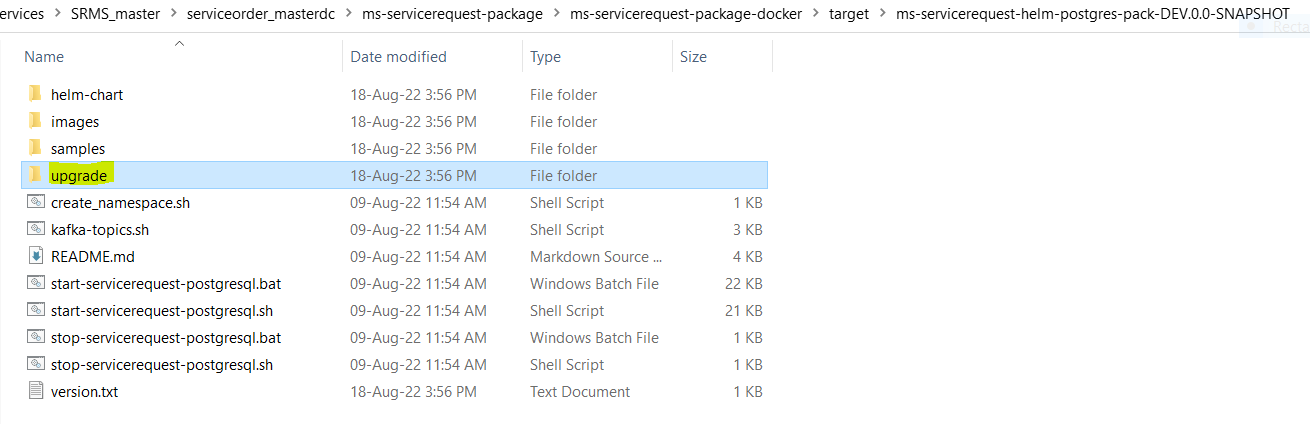Viewport: 1310px width, 424px height.
Task: Click the helm-chart folder icon
Action: pos(35,94)
